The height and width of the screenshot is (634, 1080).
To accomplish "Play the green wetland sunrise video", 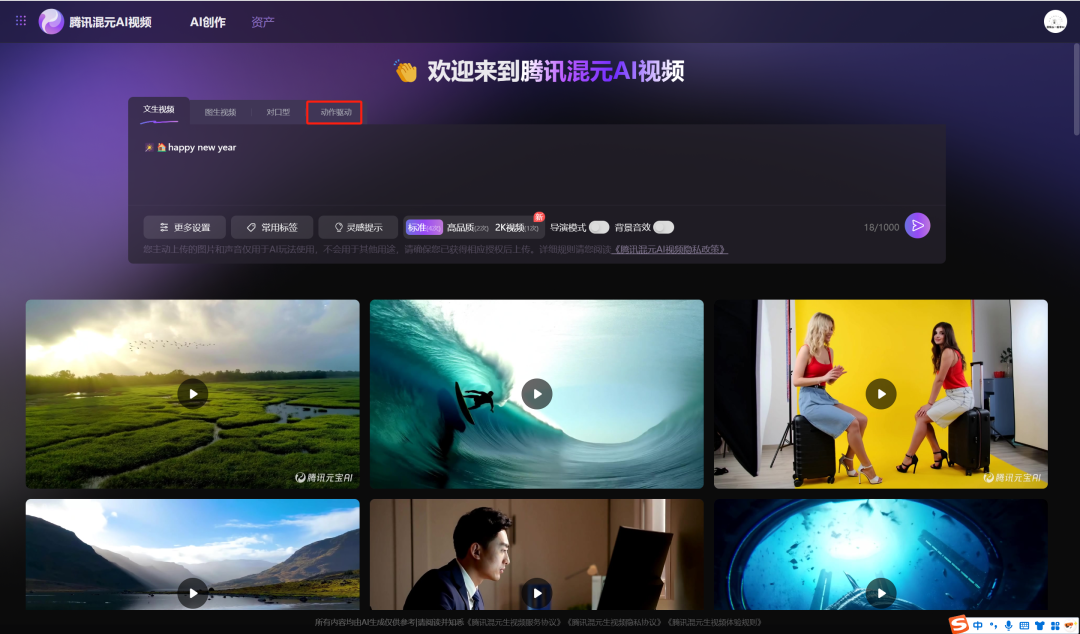I will tap(192, 393).
